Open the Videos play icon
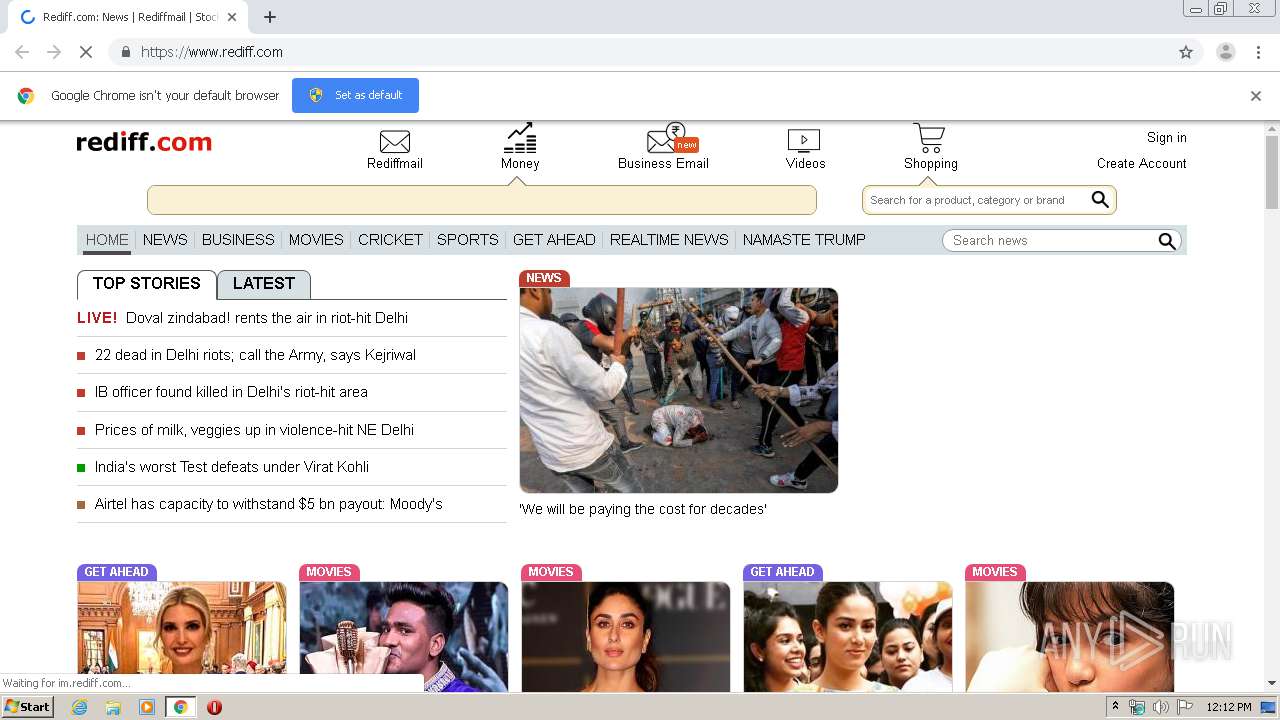The height and width of the screenshot is (720, 1280). tap(804, 141)
